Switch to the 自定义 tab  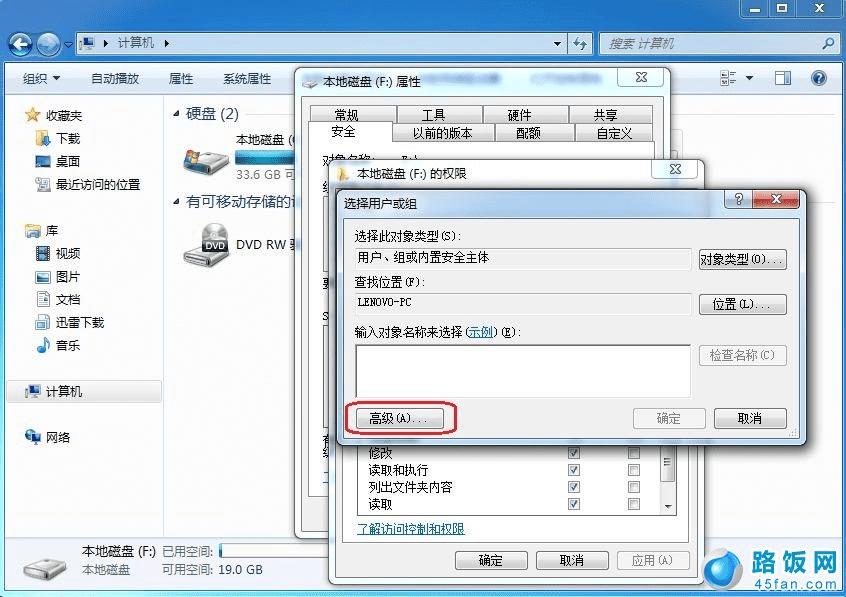(x=614, y=133)
